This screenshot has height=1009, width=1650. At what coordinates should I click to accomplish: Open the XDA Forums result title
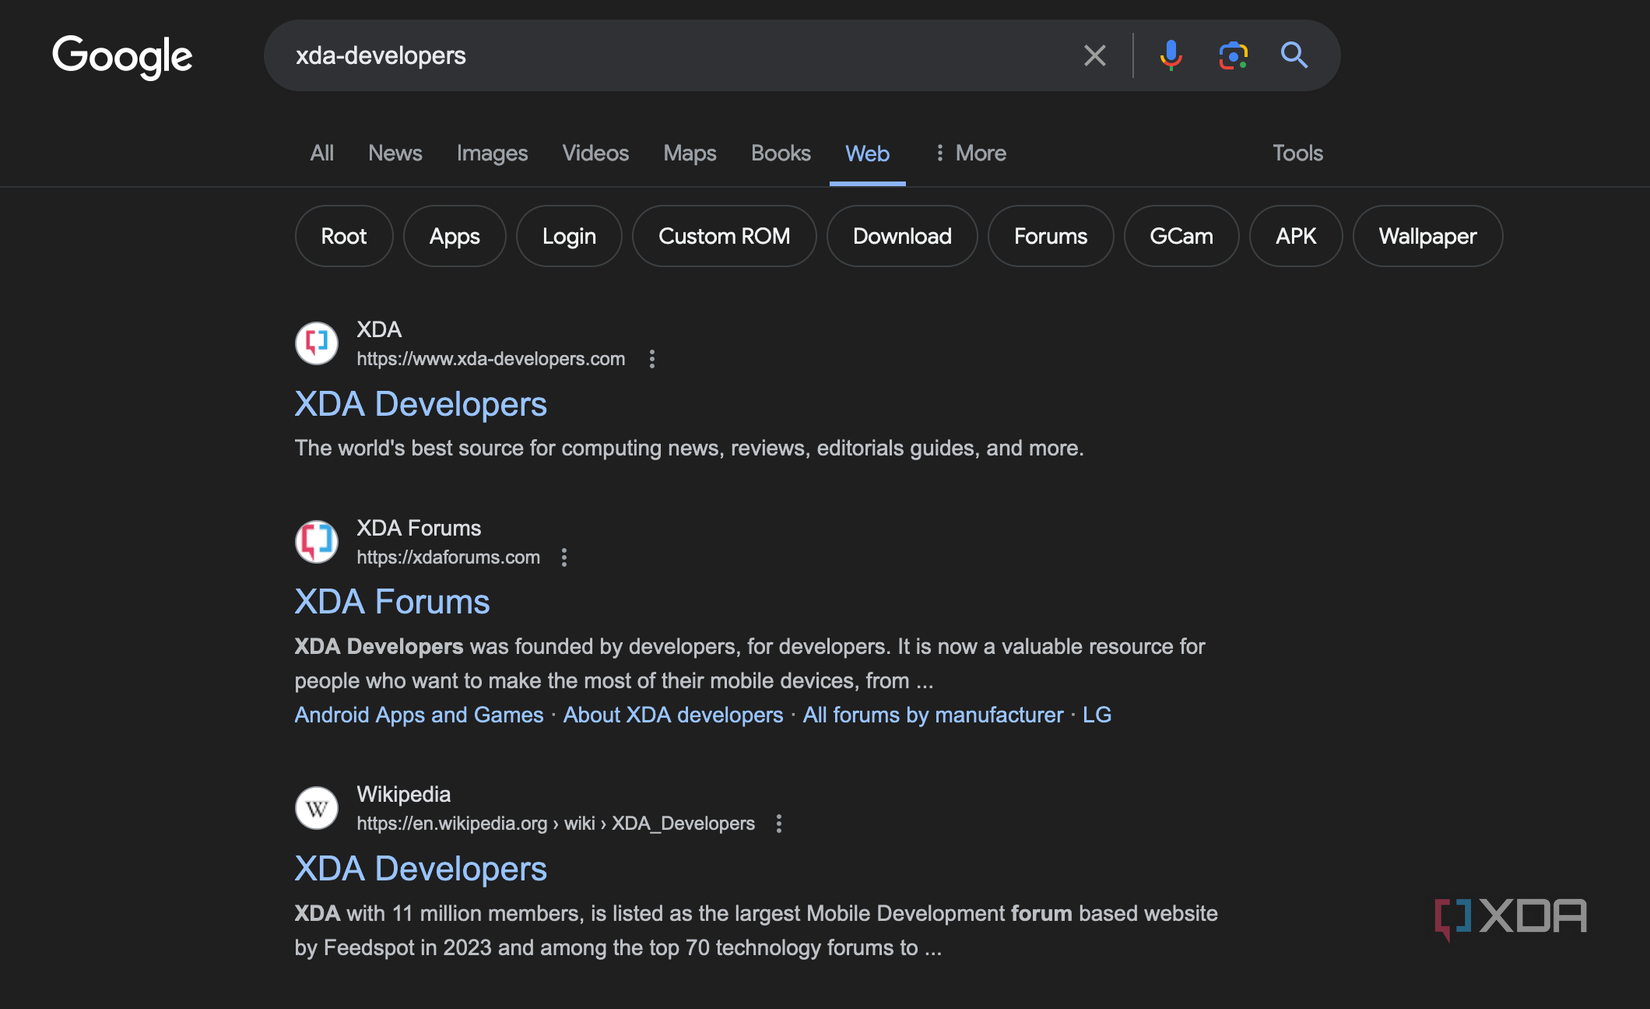tap(392, 602)
